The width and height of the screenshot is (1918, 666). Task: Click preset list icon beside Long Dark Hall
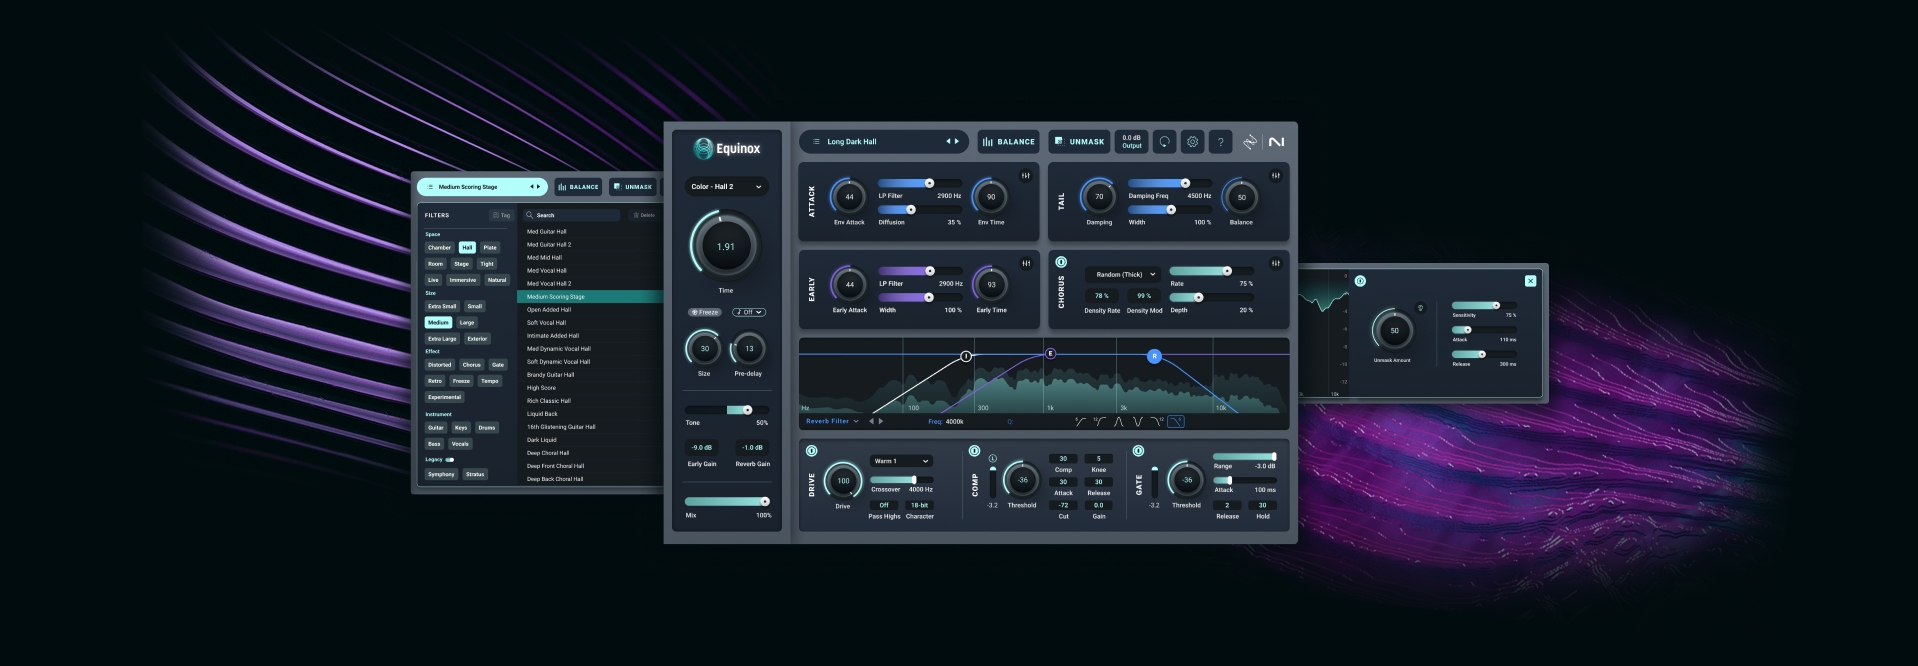coord(816,142)
